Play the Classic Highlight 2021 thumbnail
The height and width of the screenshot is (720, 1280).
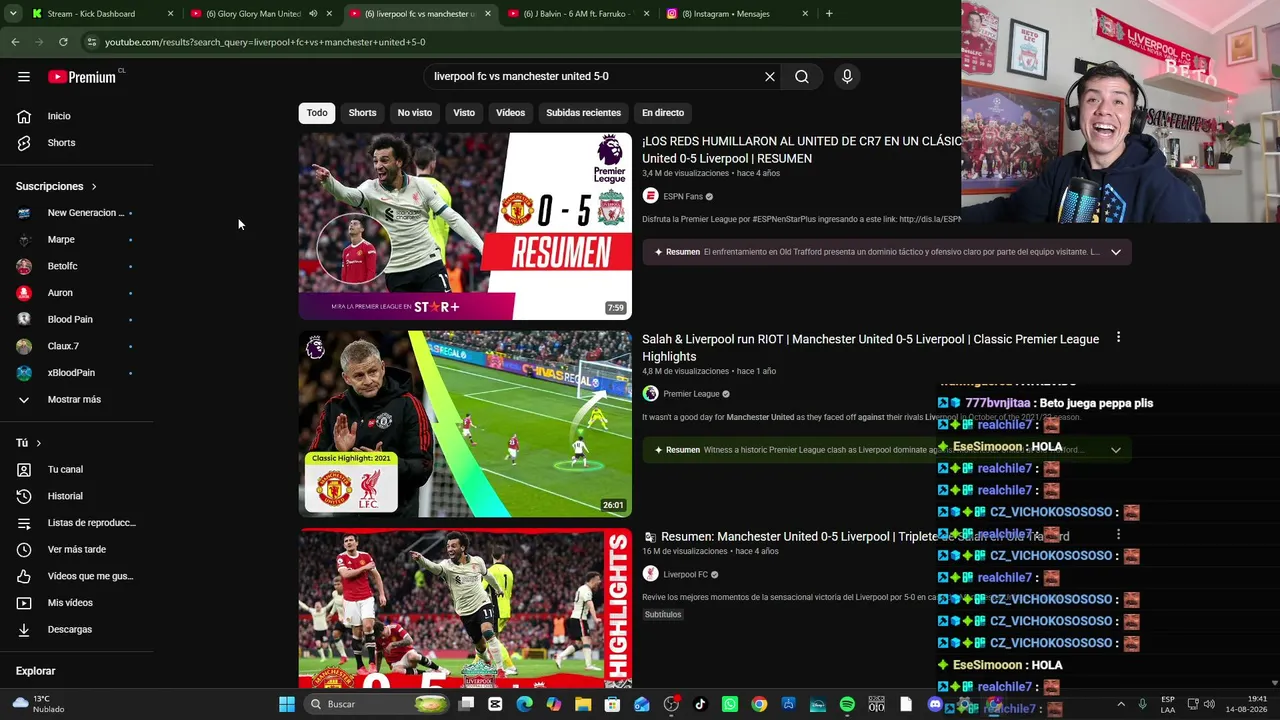coord(465,424)
